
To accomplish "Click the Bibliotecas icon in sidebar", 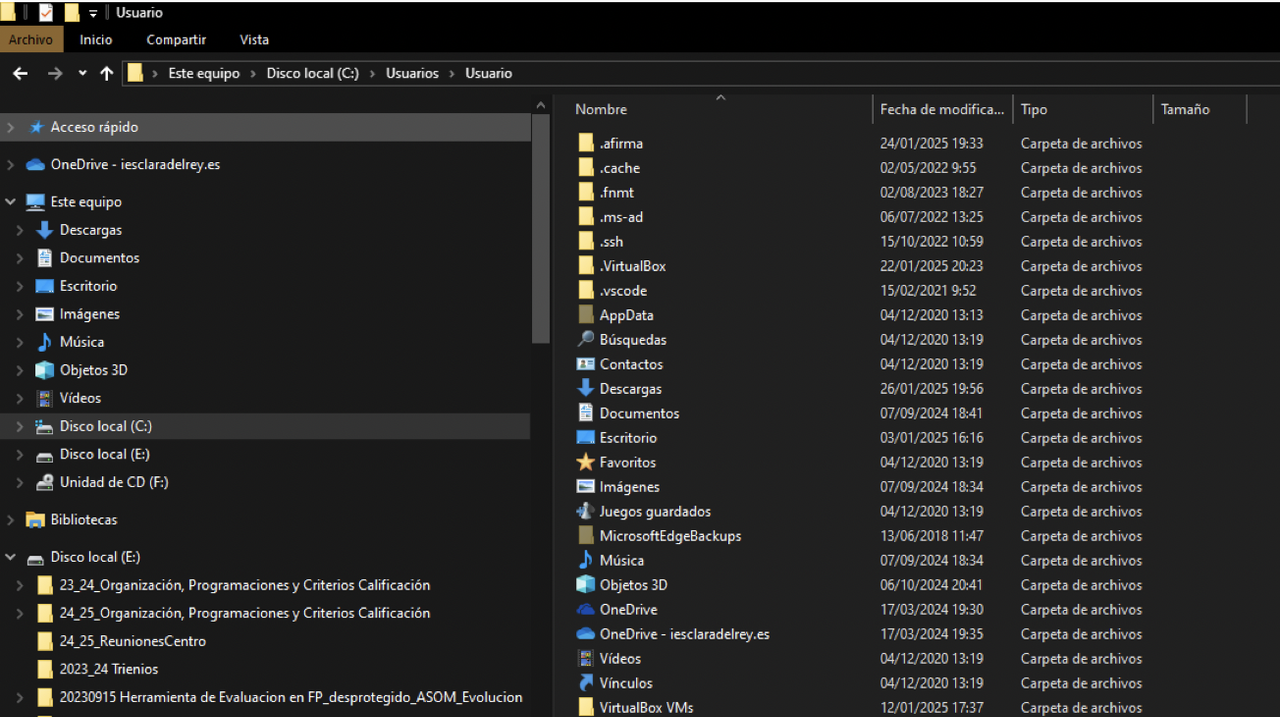I will [x=35, y=520].
